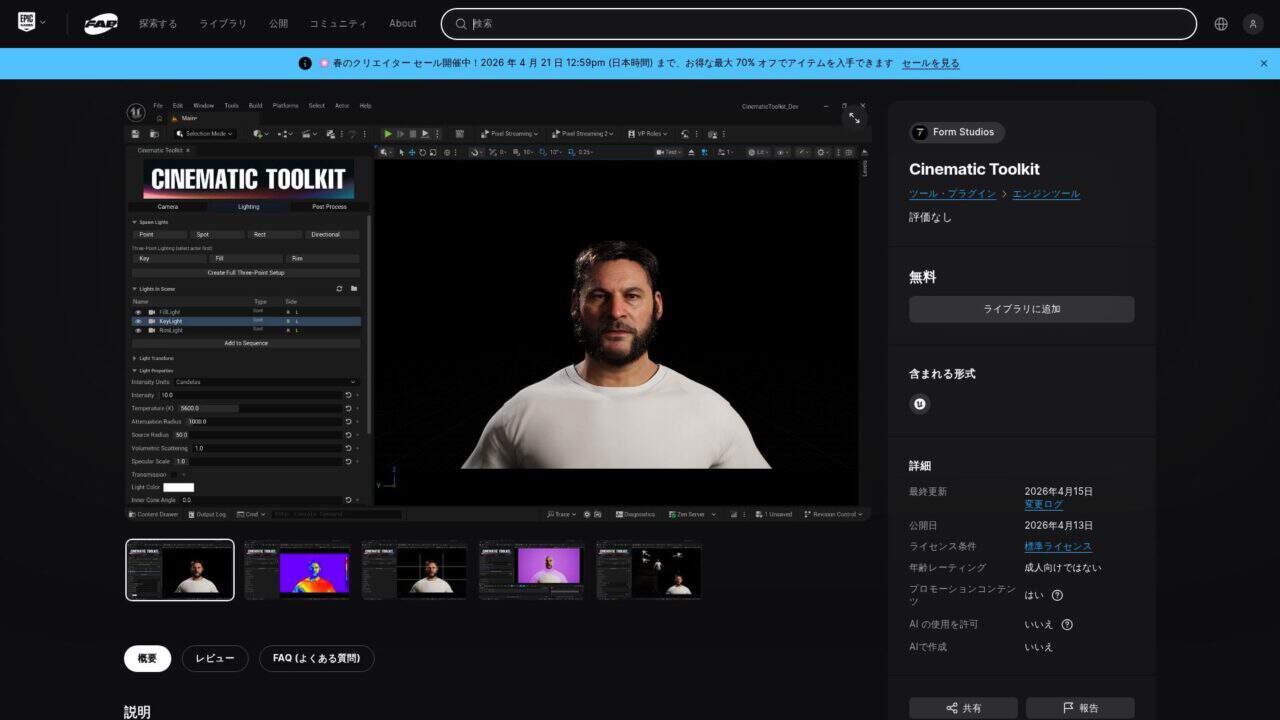This screenshot has width=1280, height=720.
Task: Click the ライブラリに追加 button
Action: coord(1021,309)
